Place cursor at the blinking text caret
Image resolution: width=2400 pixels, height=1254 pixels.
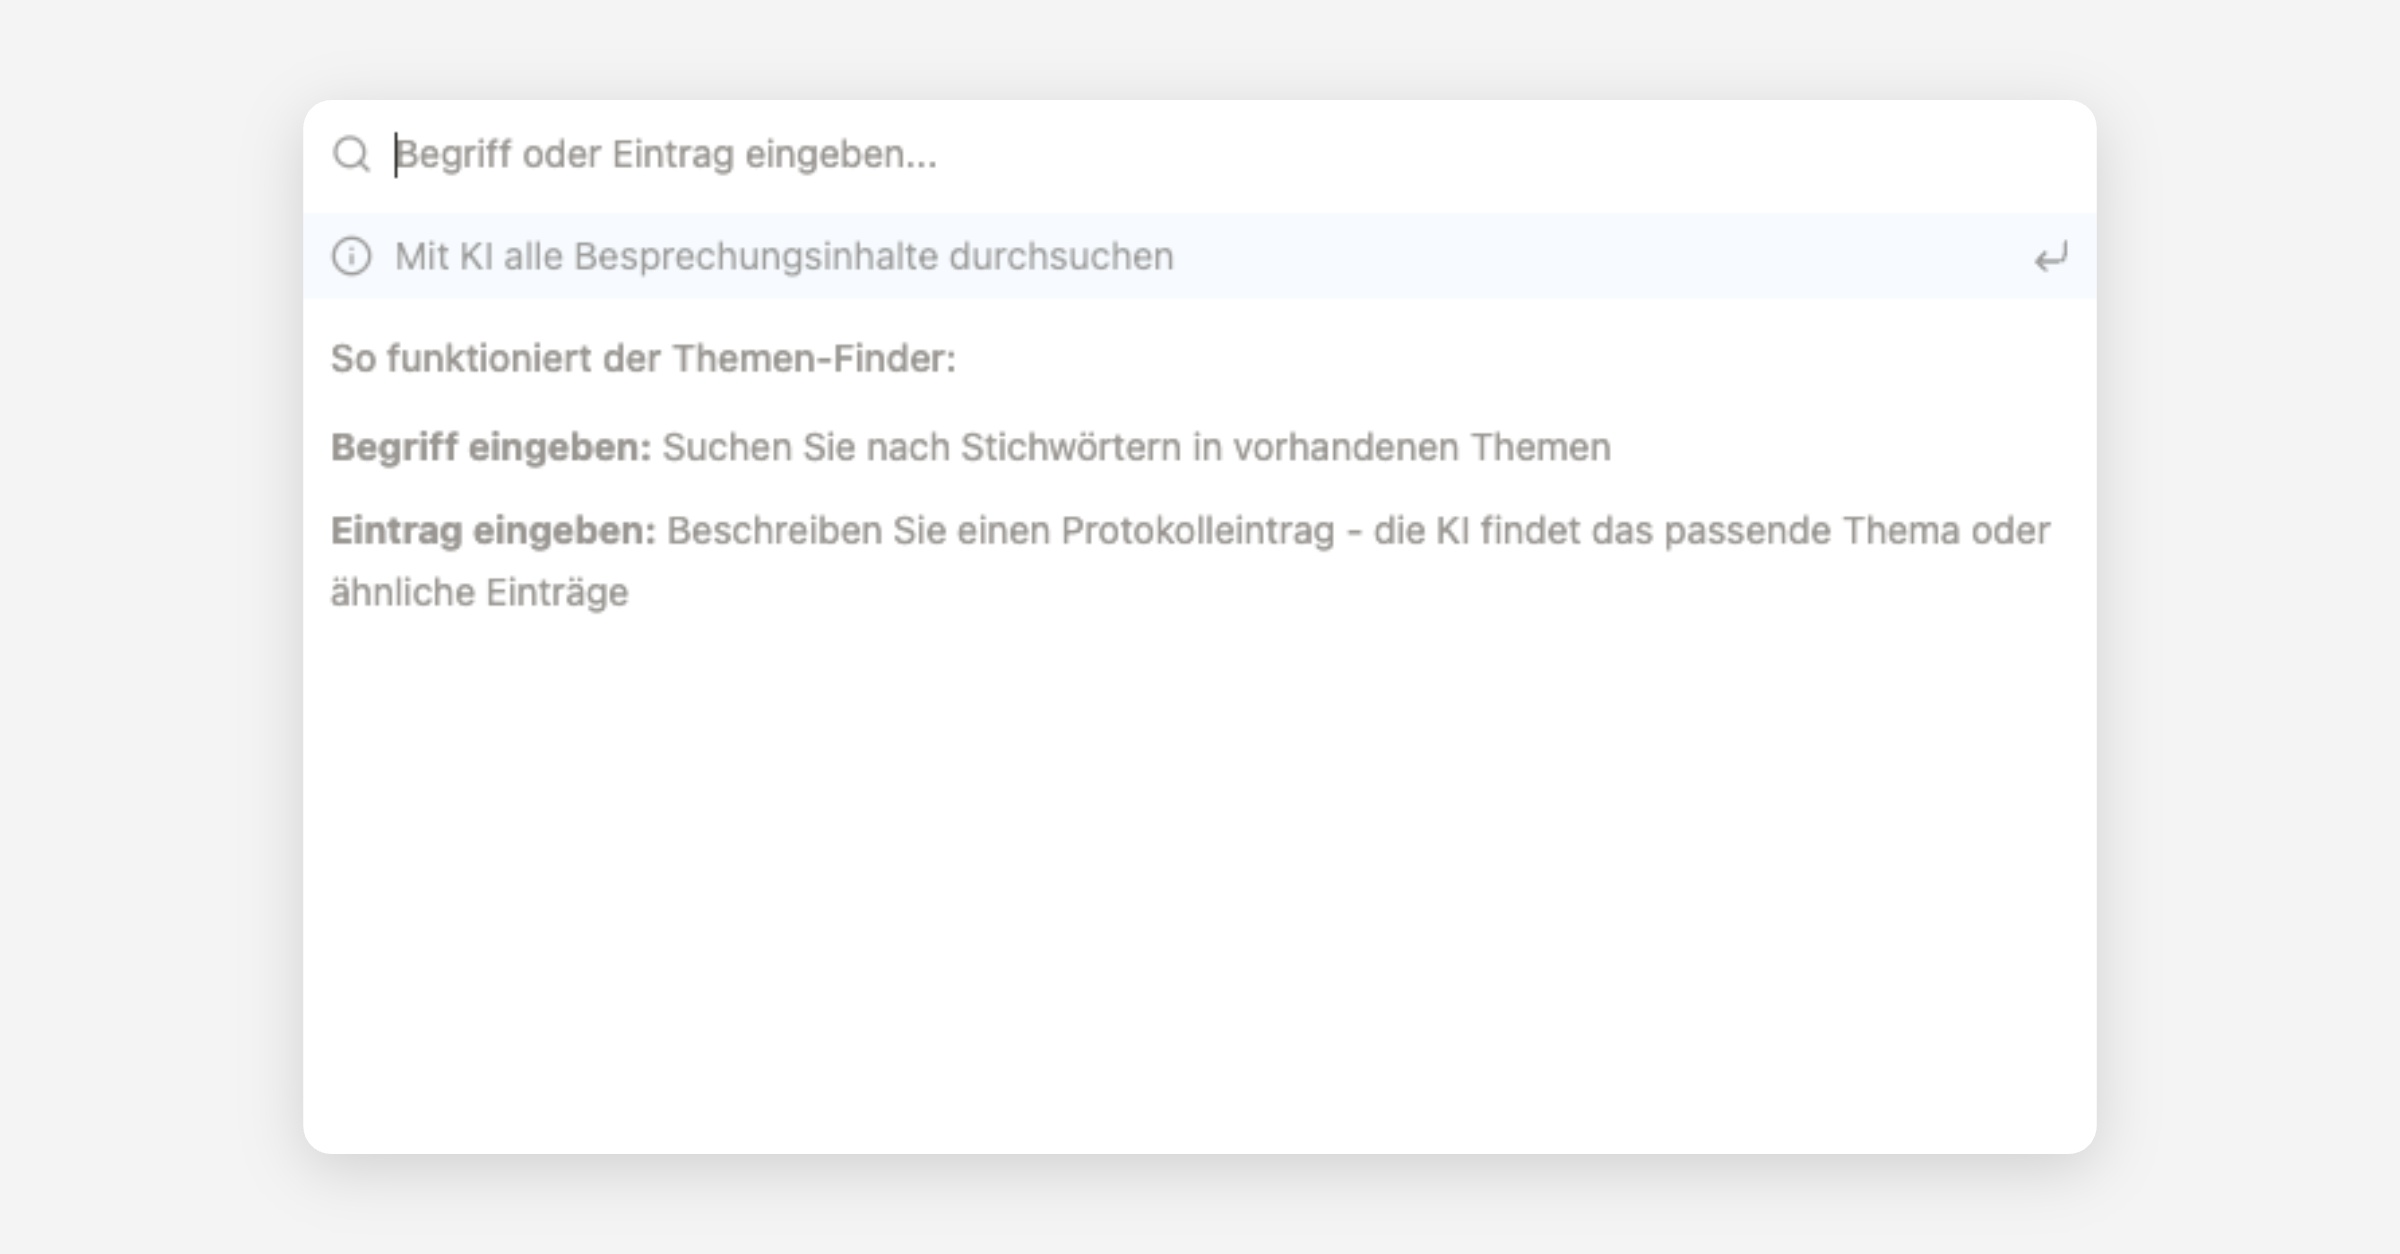click(x=396, y=154)
